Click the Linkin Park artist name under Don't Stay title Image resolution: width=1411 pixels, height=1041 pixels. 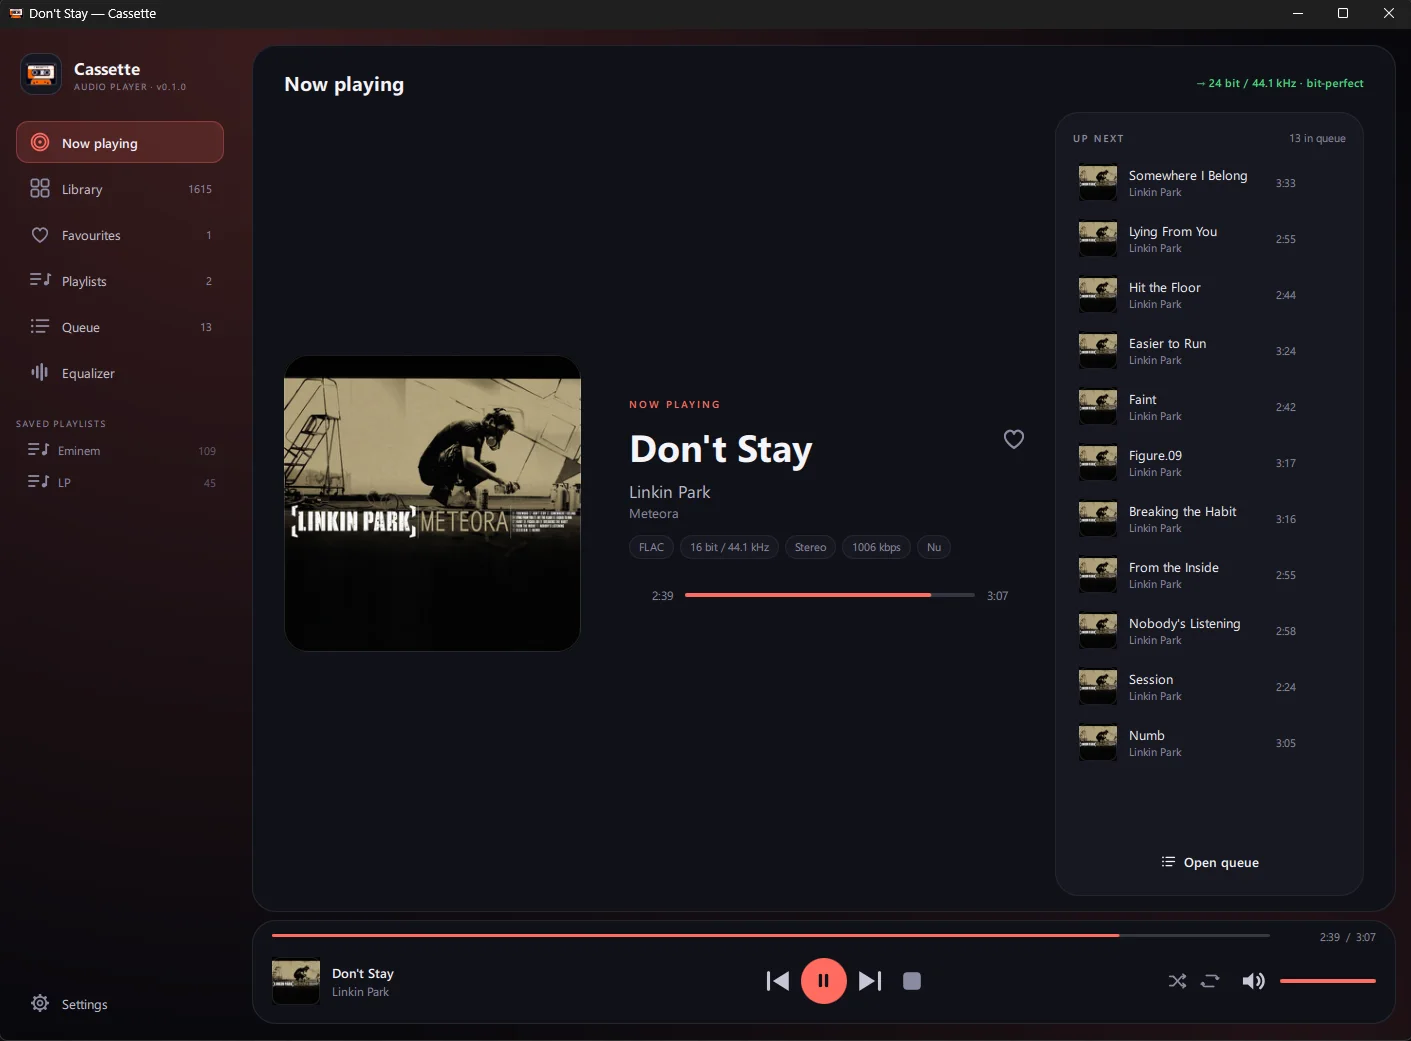tap(669, 492)
